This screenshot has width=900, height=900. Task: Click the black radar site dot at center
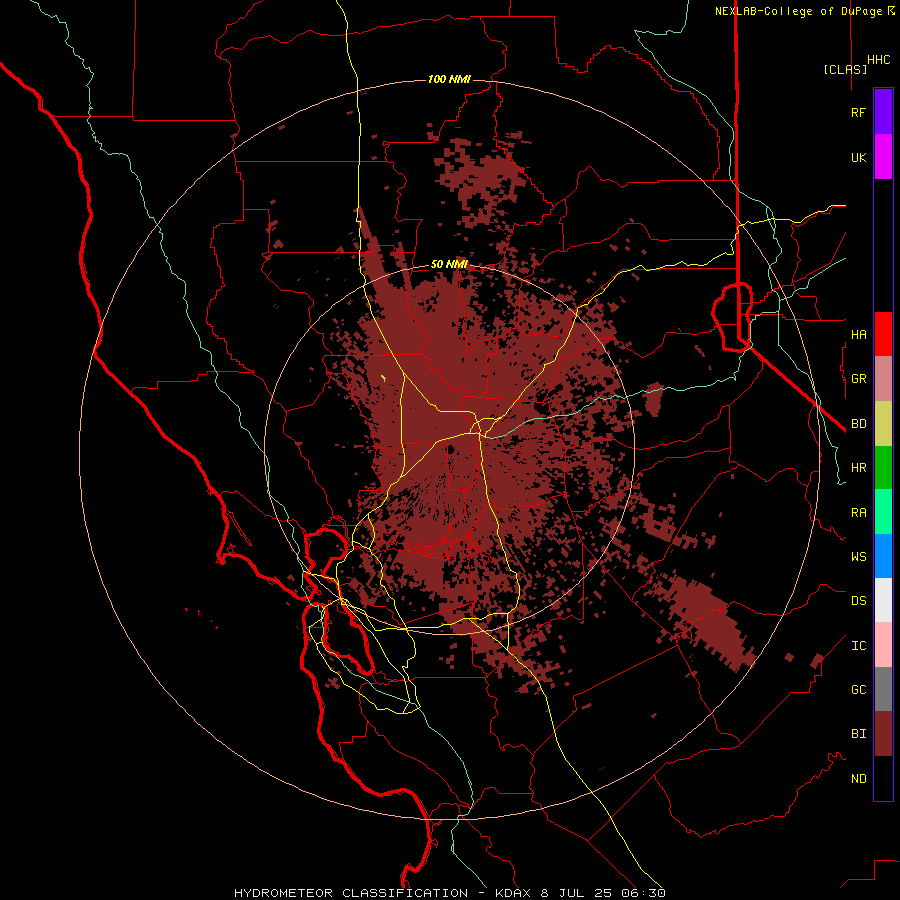click(451, 449)
